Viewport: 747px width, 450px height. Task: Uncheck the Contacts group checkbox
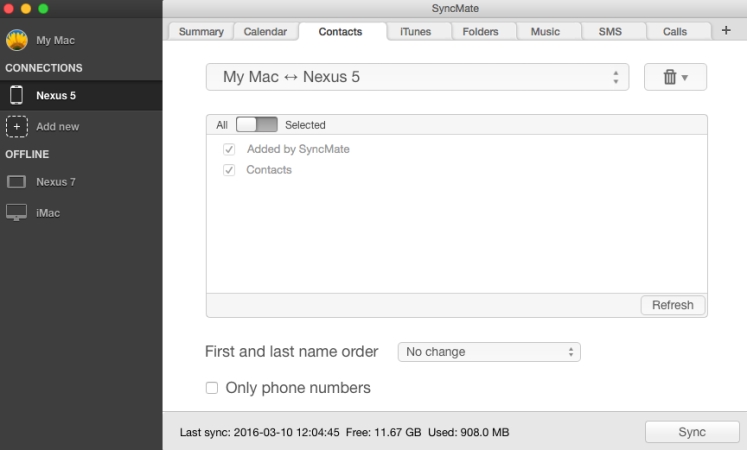tap(229, 170)
